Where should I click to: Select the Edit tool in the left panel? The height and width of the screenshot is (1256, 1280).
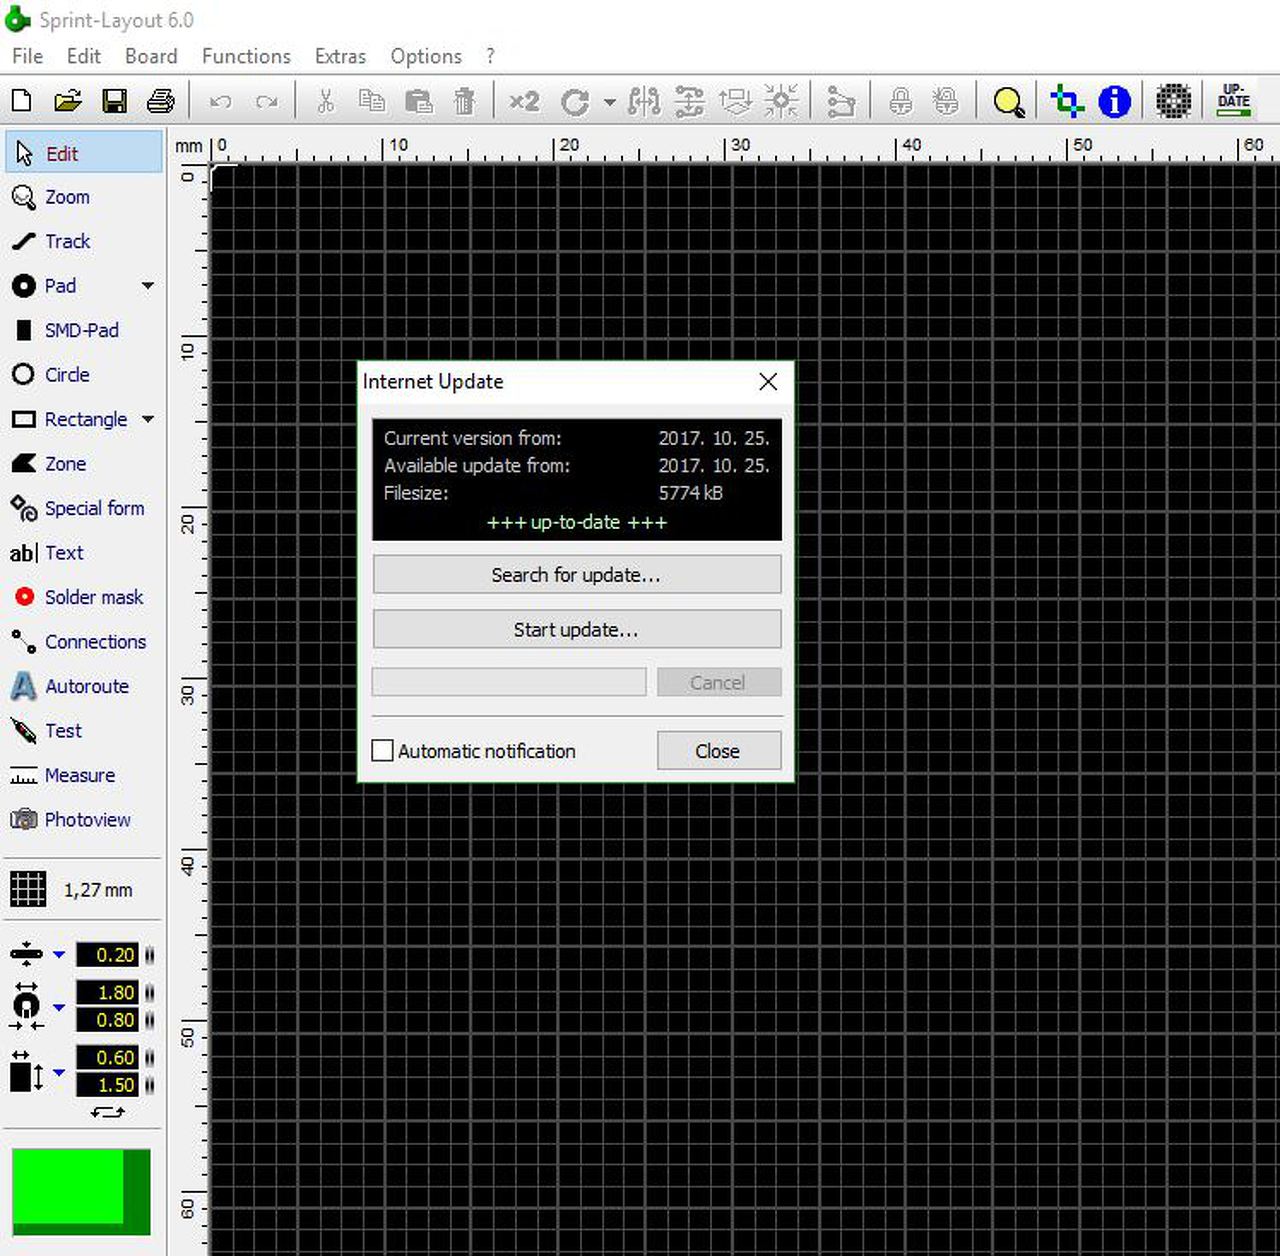(x=84, y=153)
